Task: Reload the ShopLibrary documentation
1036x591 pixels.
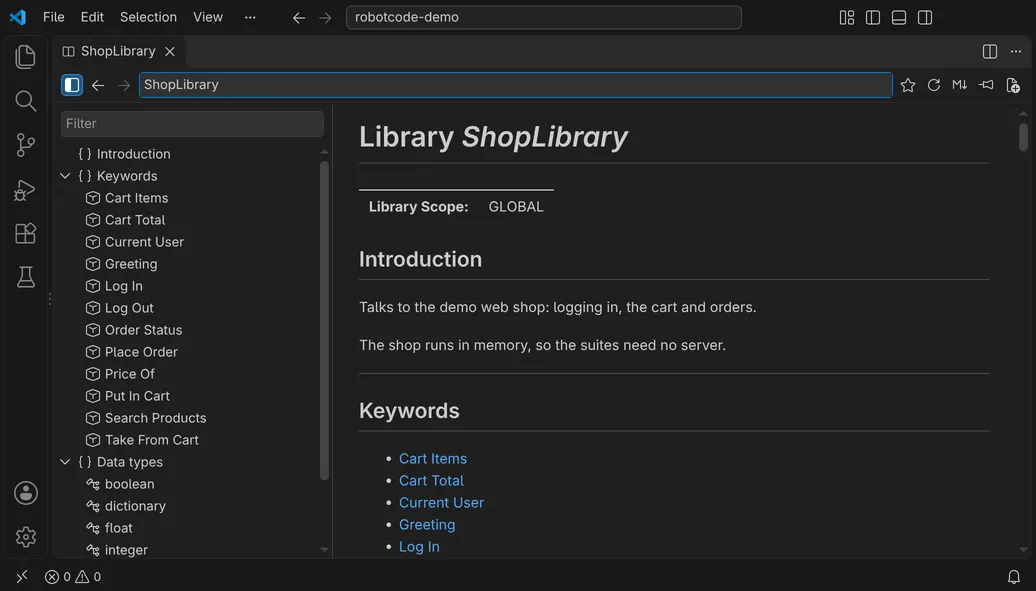Action: [x=934, y=85]
